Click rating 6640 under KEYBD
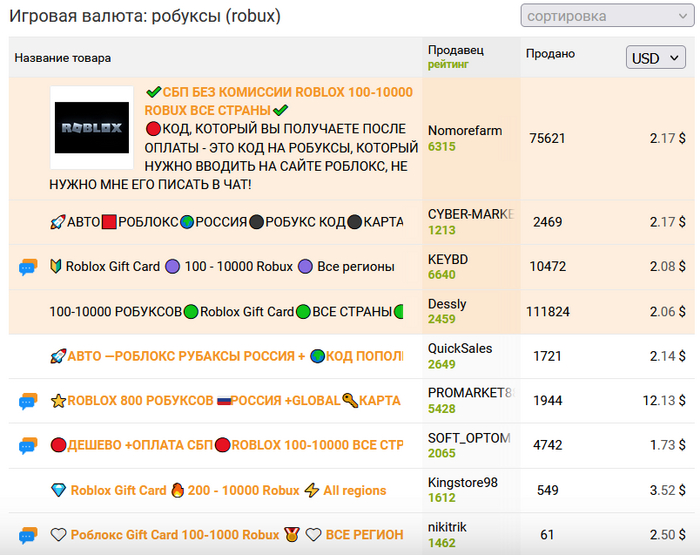 (442, 274)
